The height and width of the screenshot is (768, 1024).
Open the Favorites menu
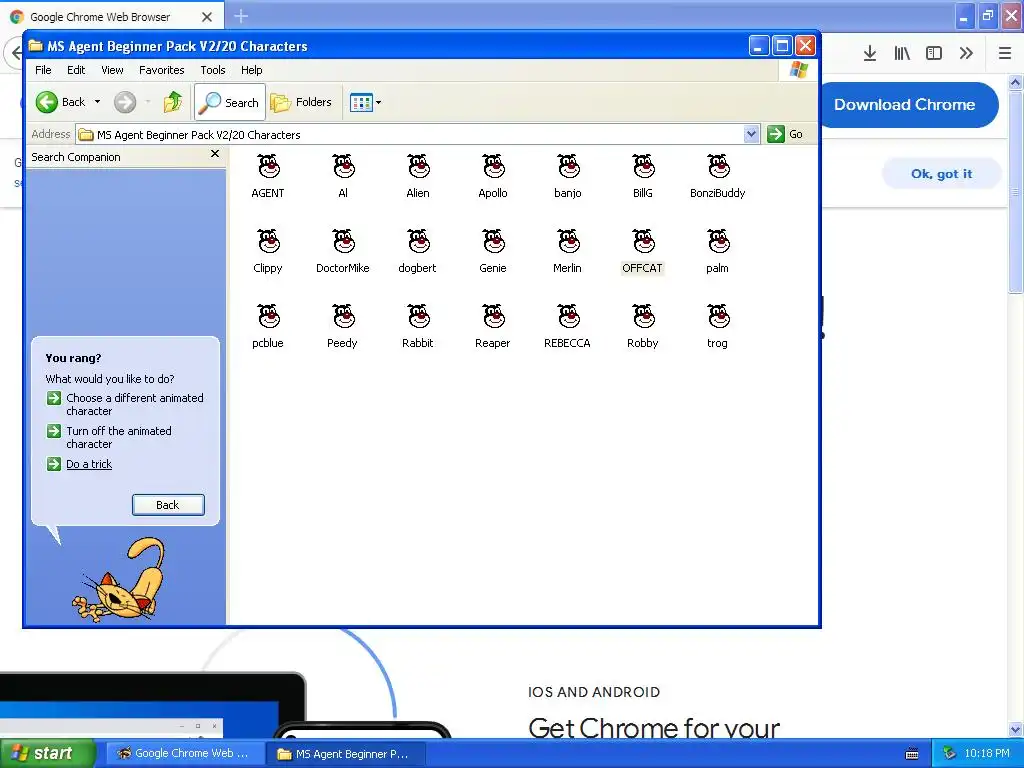(161, 70)
